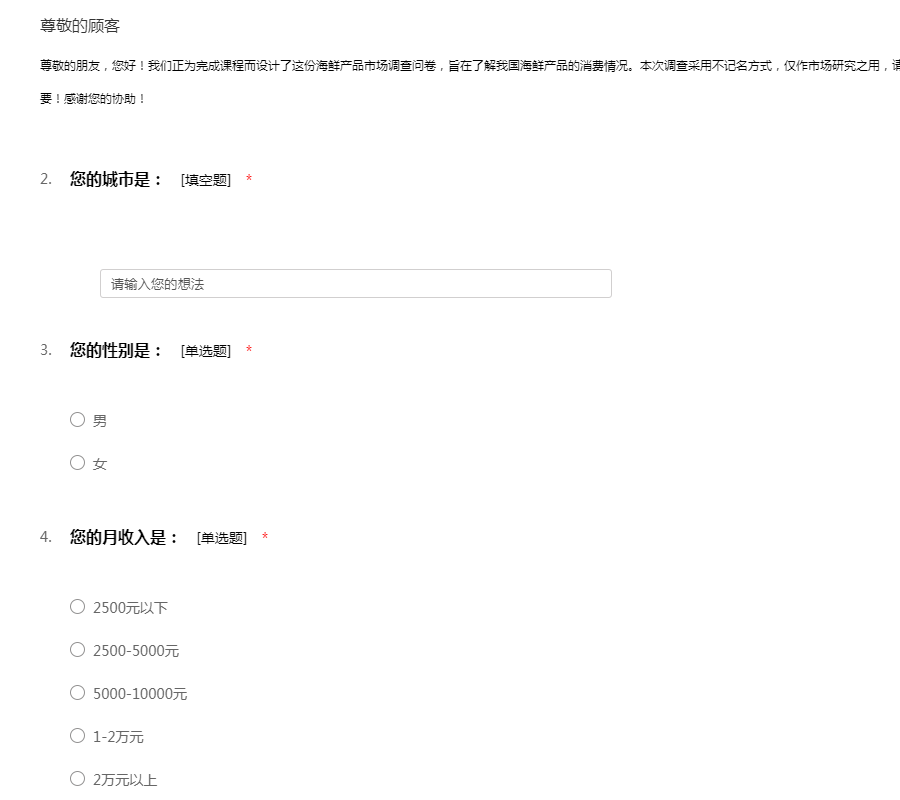
Task: Click the [填空题] tag on city question
Action: pos(206,180)
